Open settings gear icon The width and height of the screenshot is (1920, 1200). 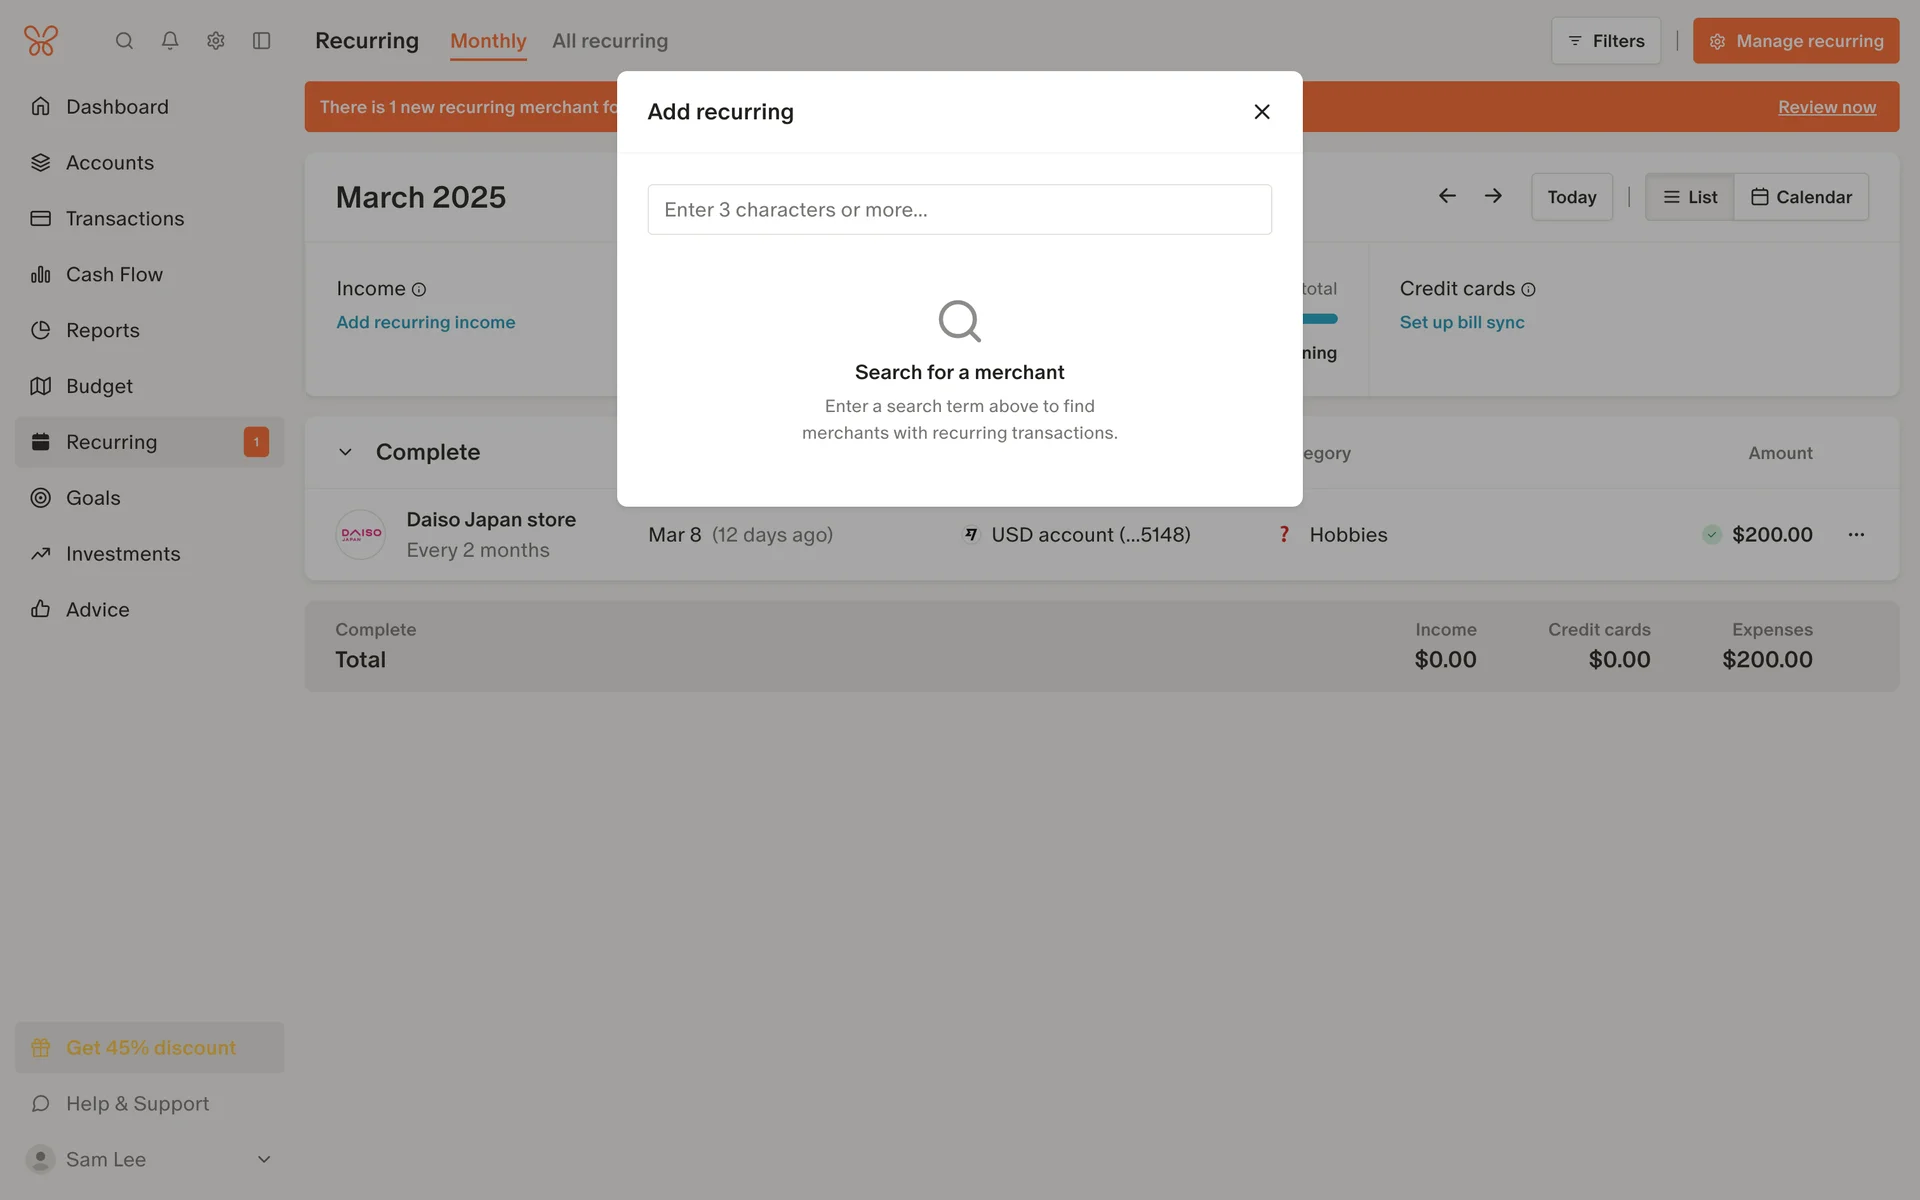[216, 41]
